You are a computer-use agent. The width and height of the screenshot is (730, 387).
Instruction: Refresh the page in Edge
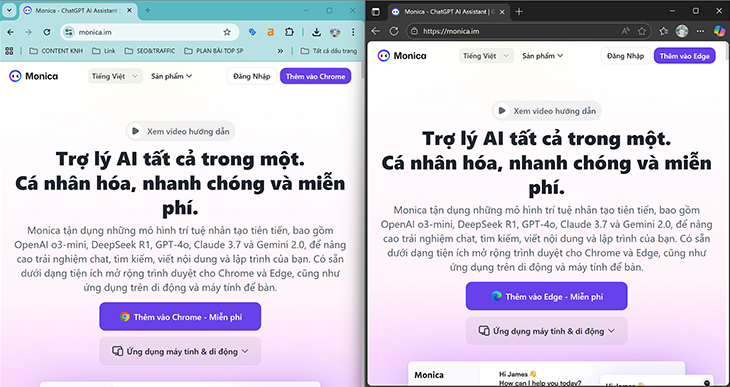pos(394,31)
